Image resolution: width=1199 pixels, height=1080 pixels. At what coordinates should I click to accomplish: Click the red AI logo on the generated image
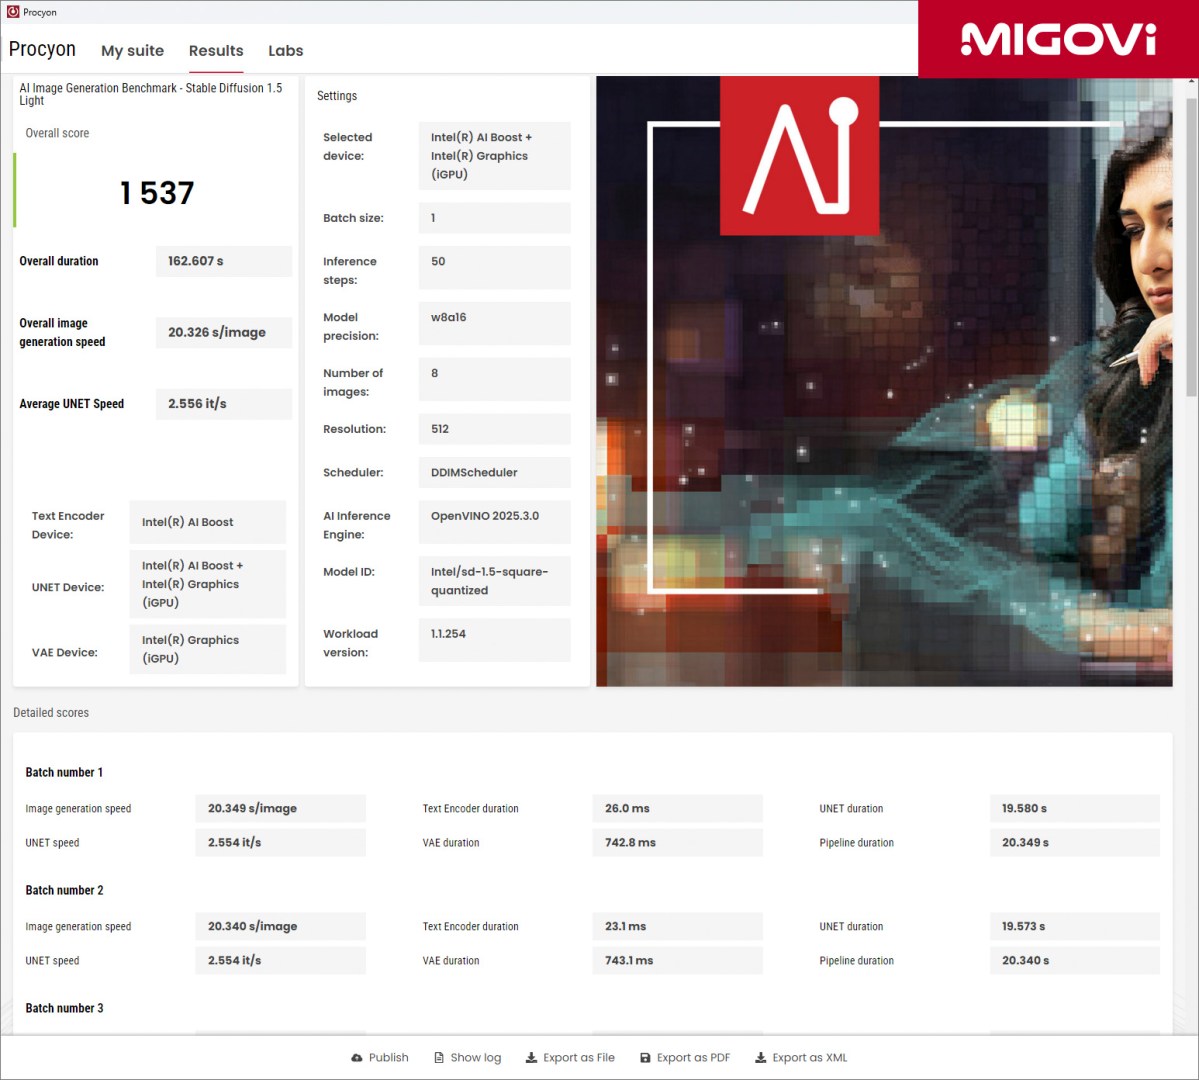point(799,155)
